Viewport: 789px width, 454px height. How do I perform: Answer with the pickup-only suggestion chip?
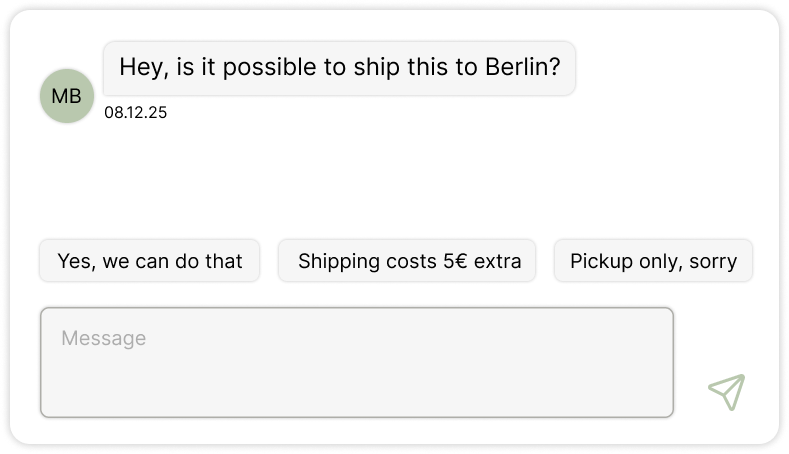[653, 261]
